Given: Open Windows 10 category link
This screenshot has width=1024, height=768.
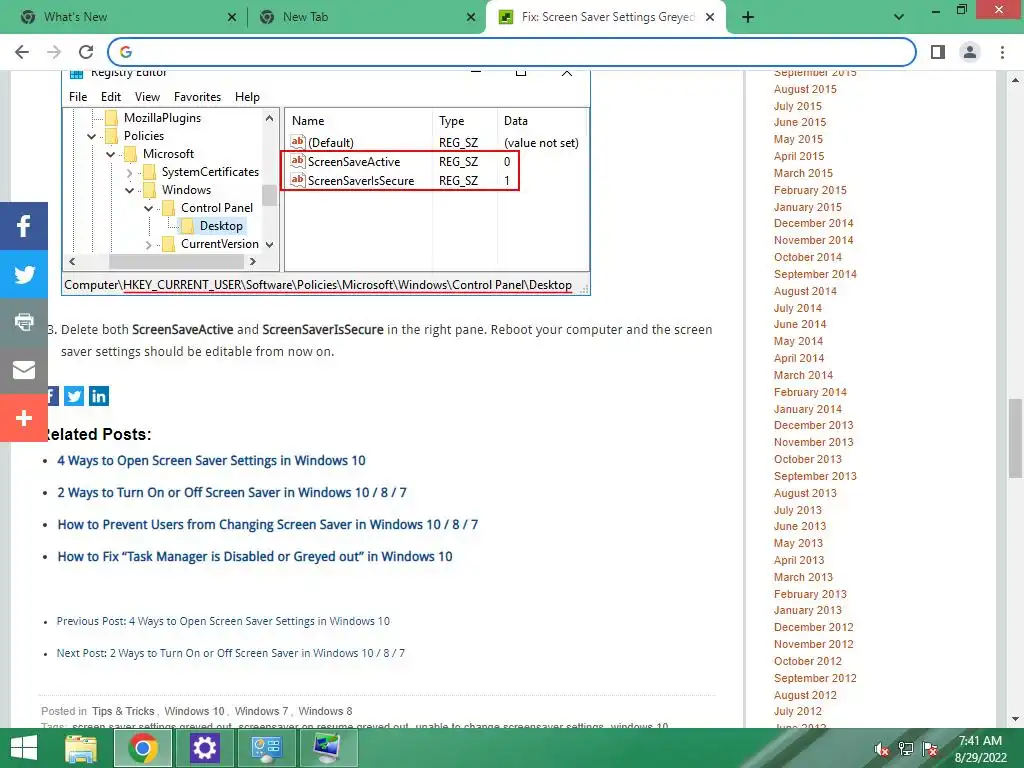Looking at the screenshot, I should point(194,711).
